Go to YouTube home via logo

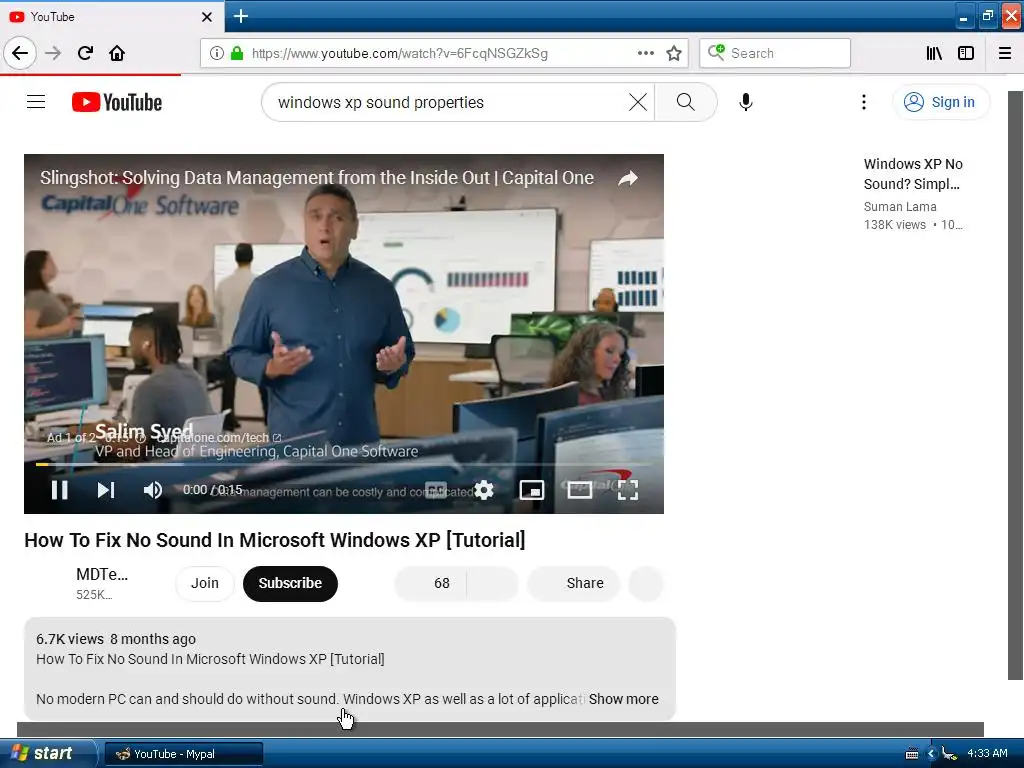point(117,103)
